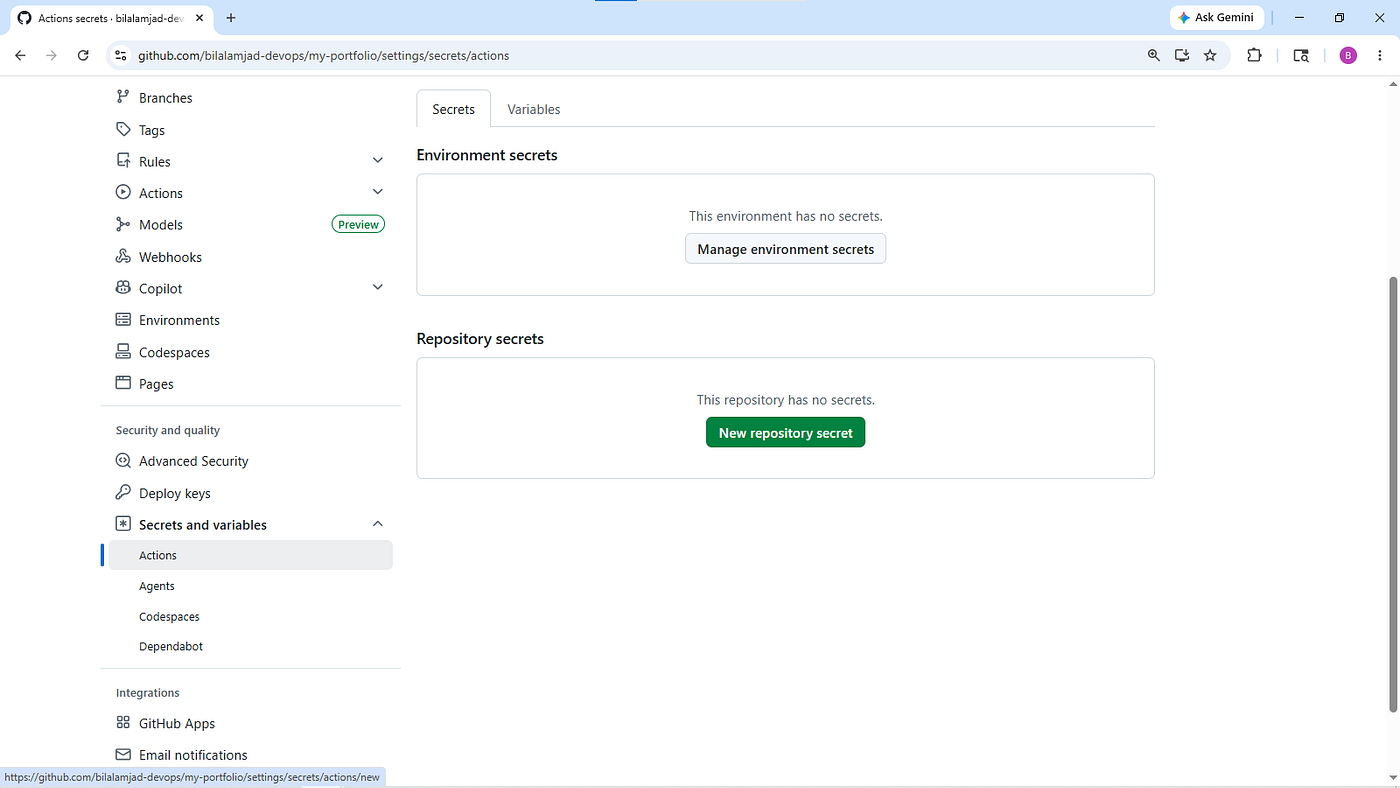The image size is (1400, 788).
Task: Click the browser back arrow
Action: (20, 56)
